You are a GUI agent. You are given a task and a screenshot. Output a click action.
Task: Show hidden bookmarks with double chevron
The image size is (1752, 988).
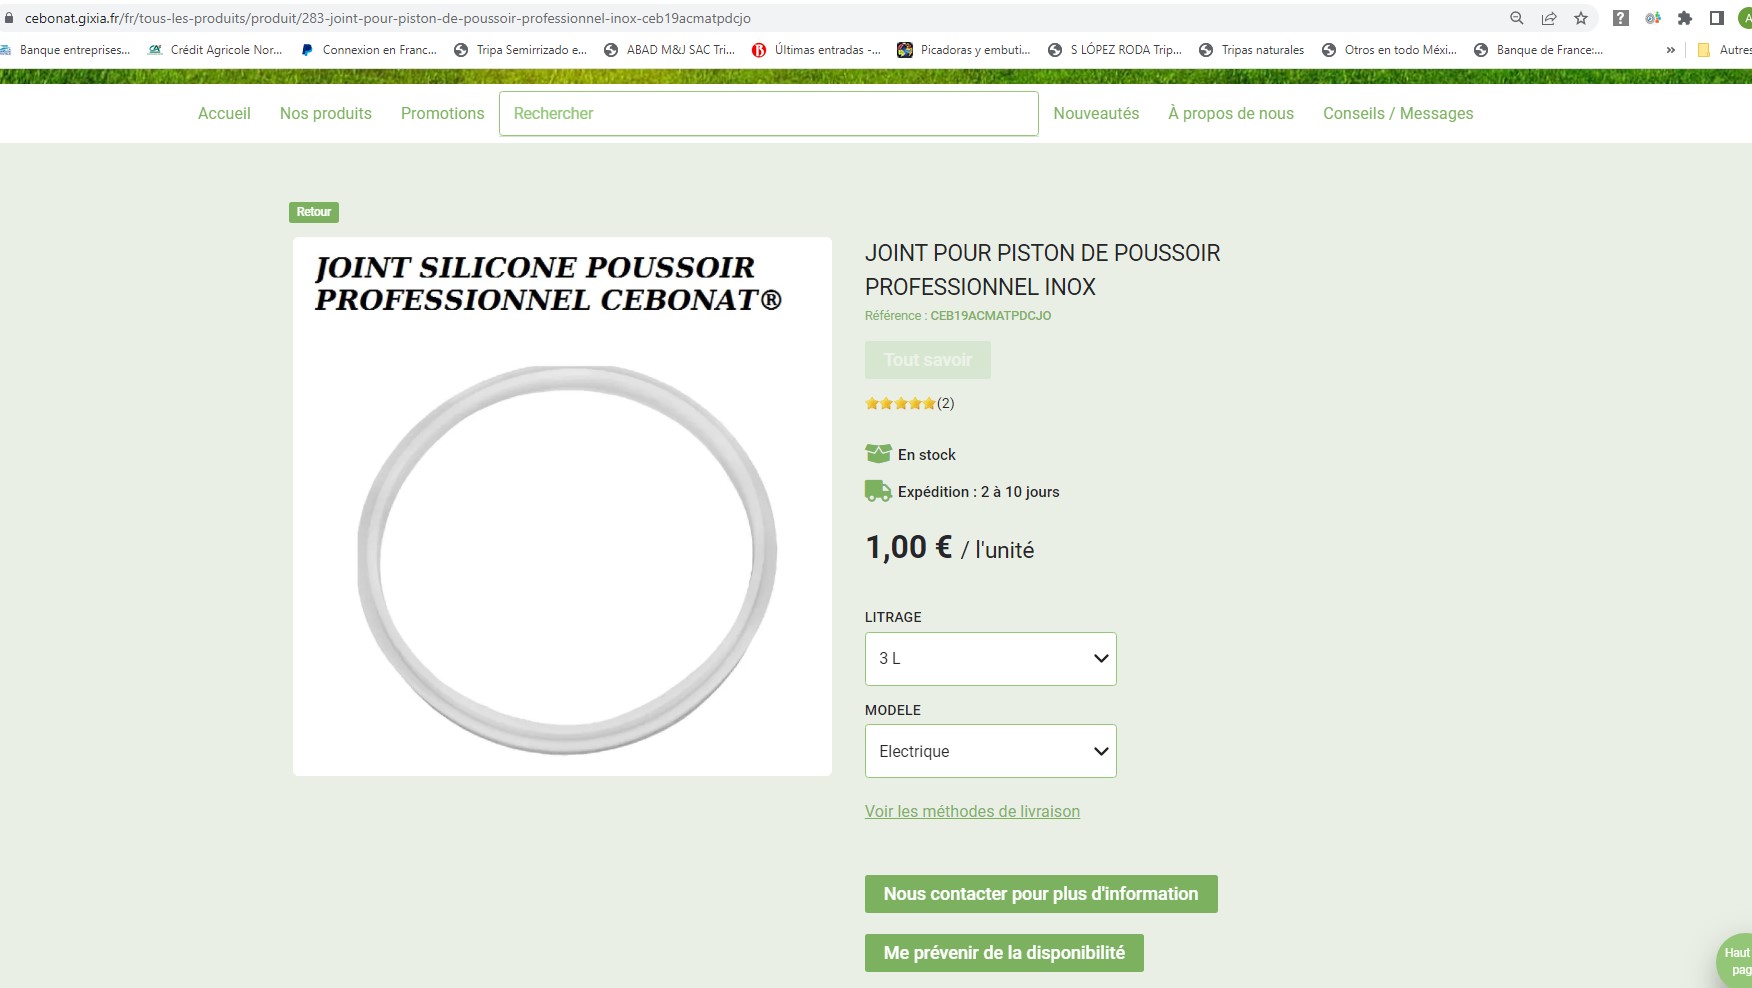click(1670, 50)
